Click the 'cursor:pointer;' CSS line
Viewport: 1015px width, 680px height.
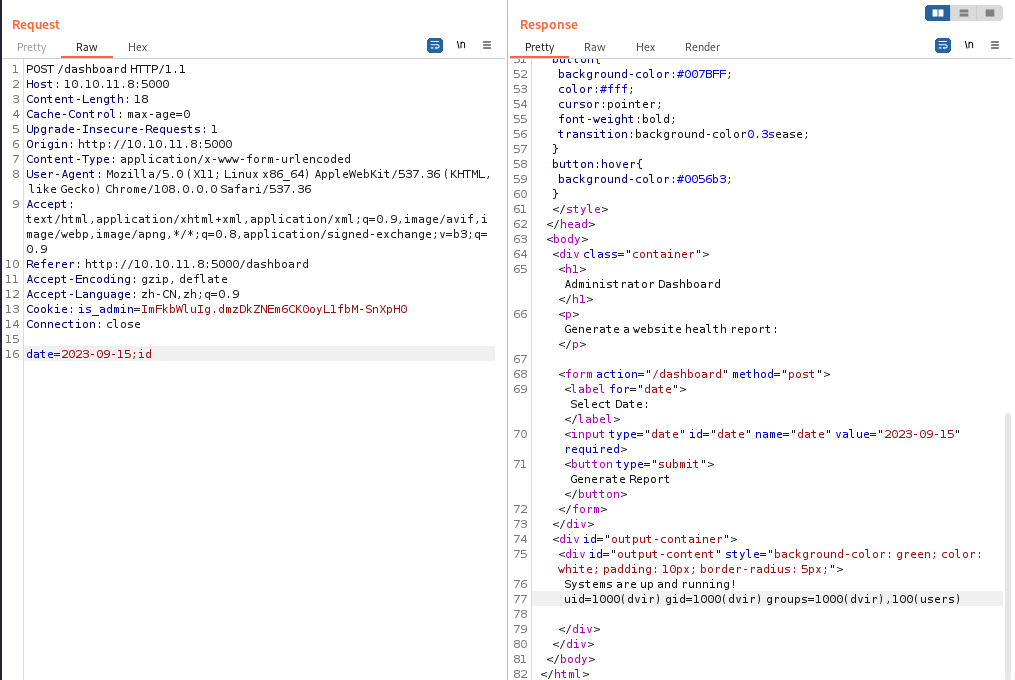(610, 104)
